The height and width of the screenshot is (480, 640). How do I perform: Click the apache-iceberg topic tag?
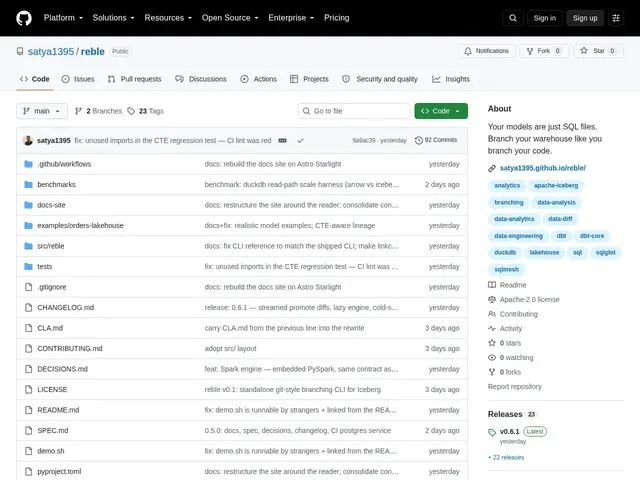[x=556, y=186]
